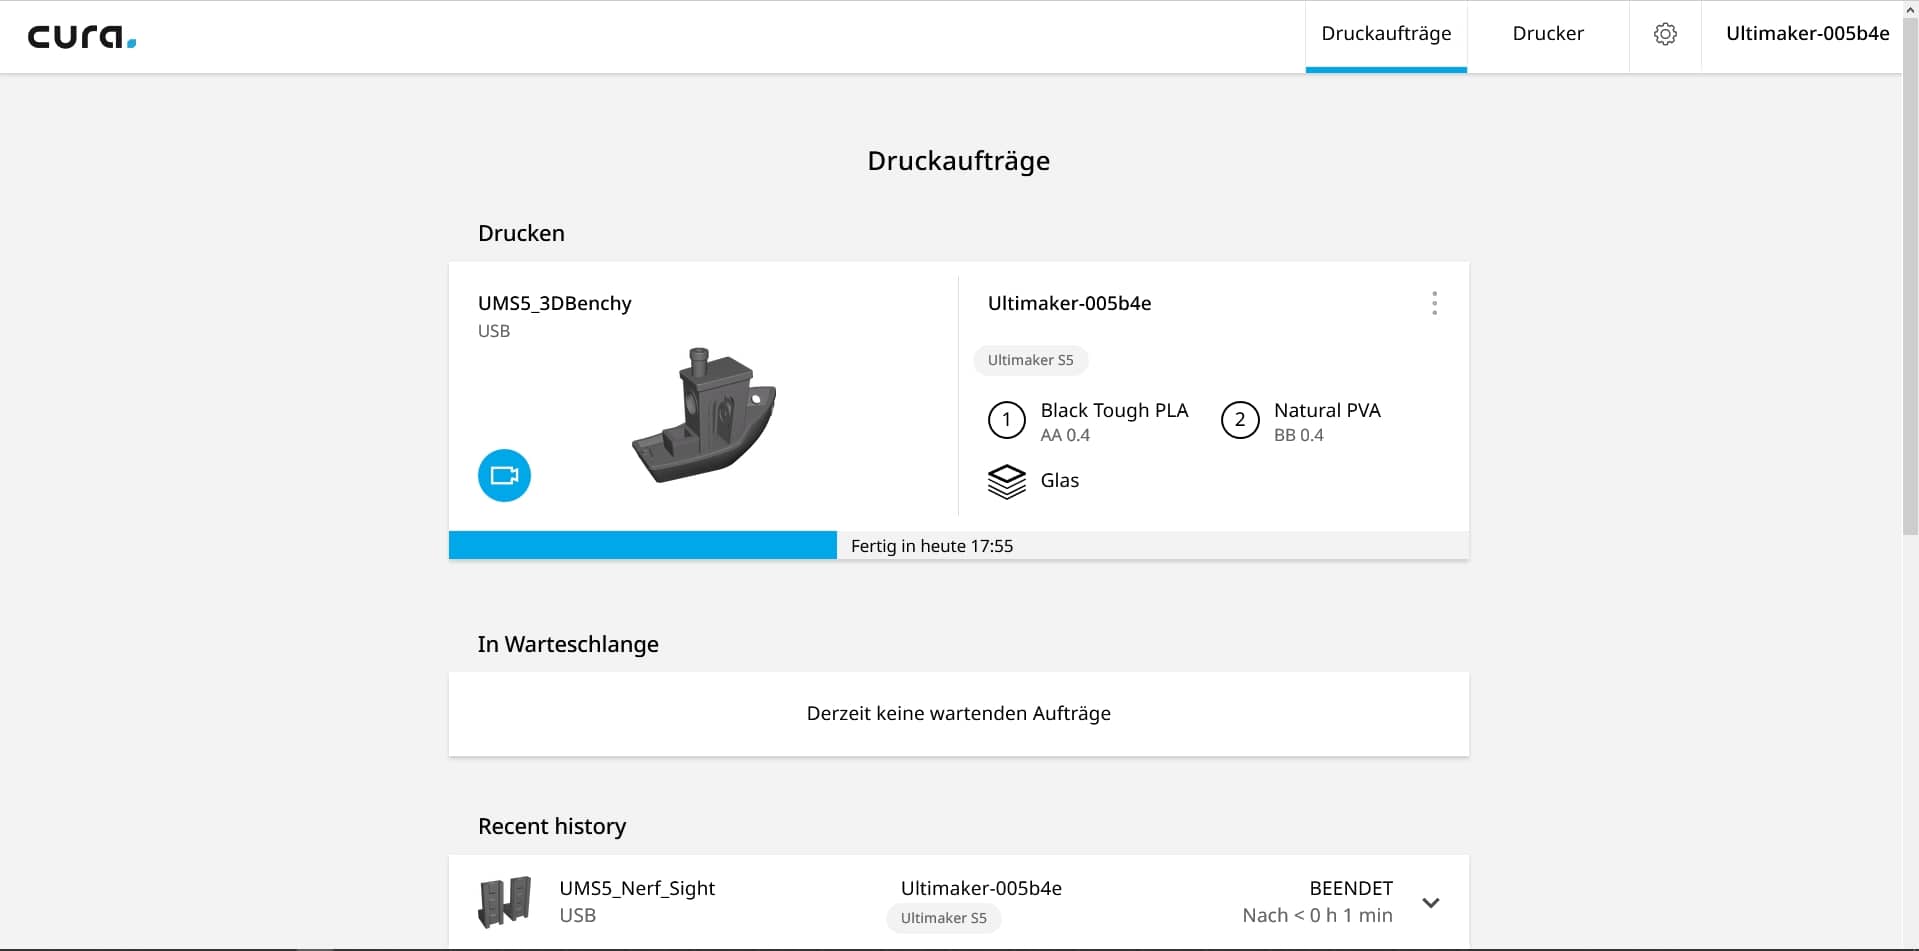Click the Druckaufträge page title
The image size is (1919, 951).
(x=959, y=161)
